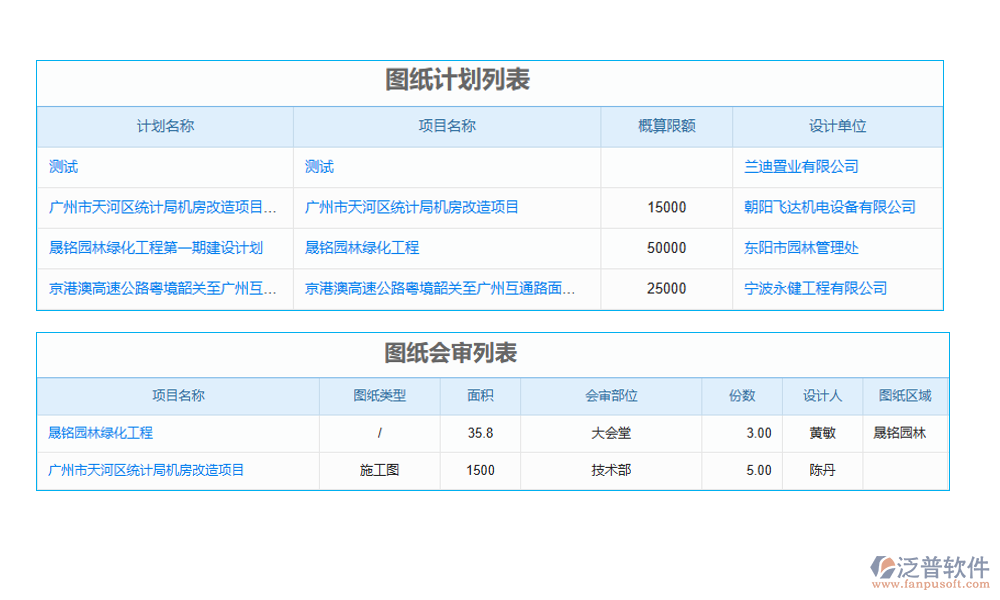Click the 泛普软件 logo icon
This screenshot has width=1000, height=600.
pos(886,567)
